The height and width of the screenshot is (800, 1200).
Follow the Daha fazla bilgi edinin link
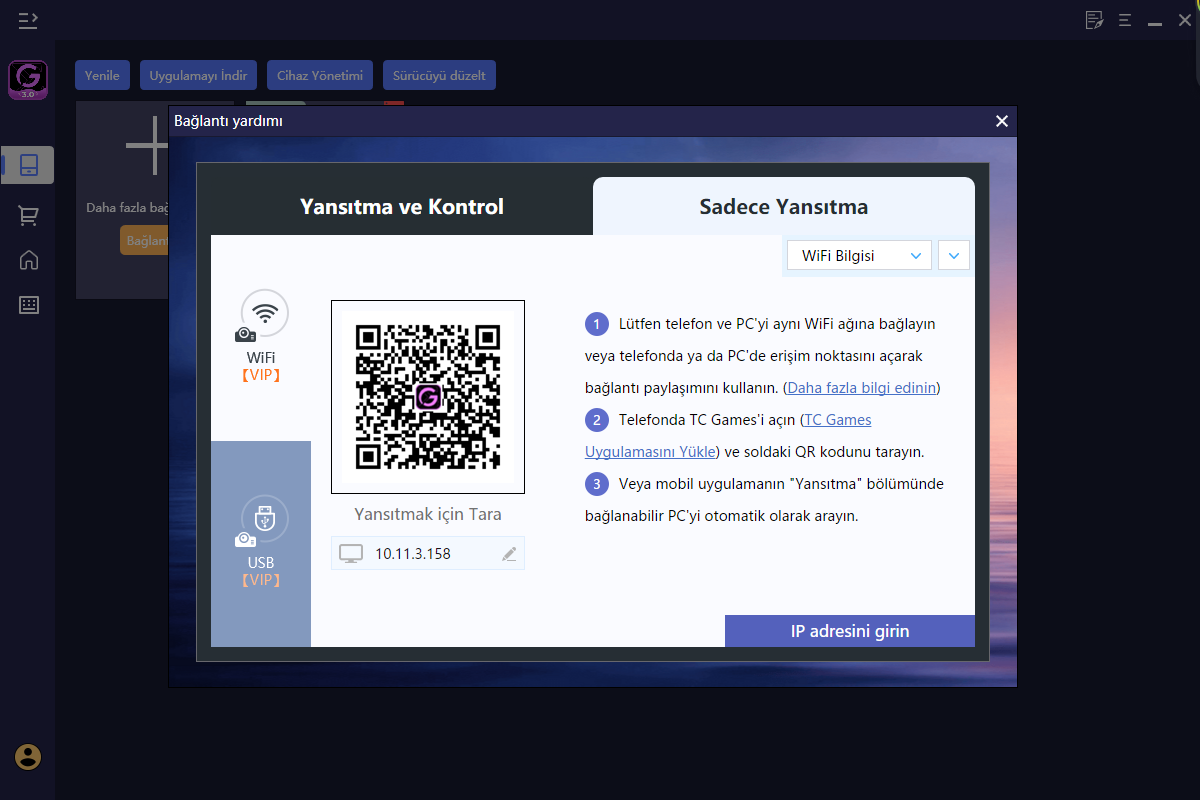(x=862, y=387)
